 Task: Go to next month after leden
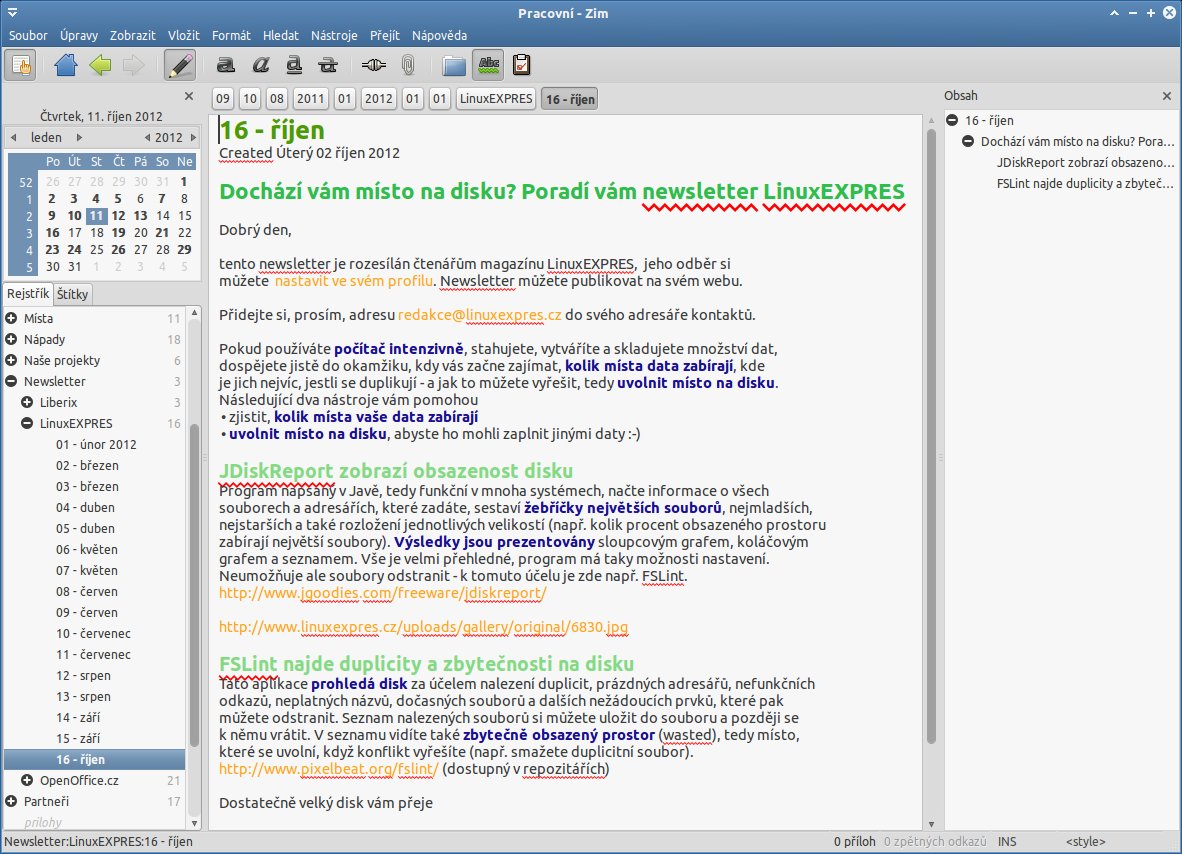(x=79, y=137)
